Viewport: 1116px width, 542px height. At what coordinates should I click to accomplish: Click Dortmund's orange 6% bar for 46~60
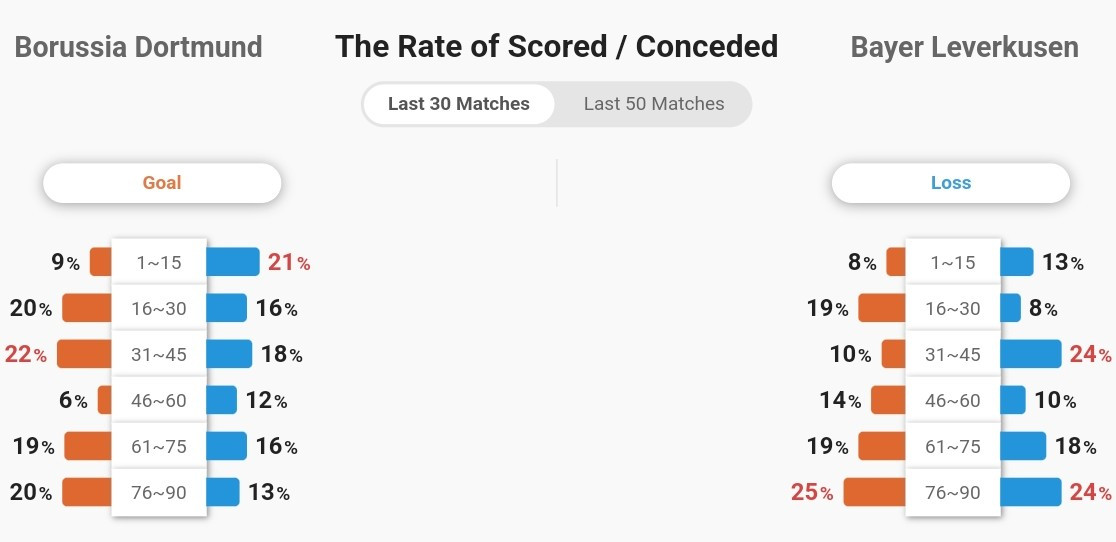click(x=105, y=400)
